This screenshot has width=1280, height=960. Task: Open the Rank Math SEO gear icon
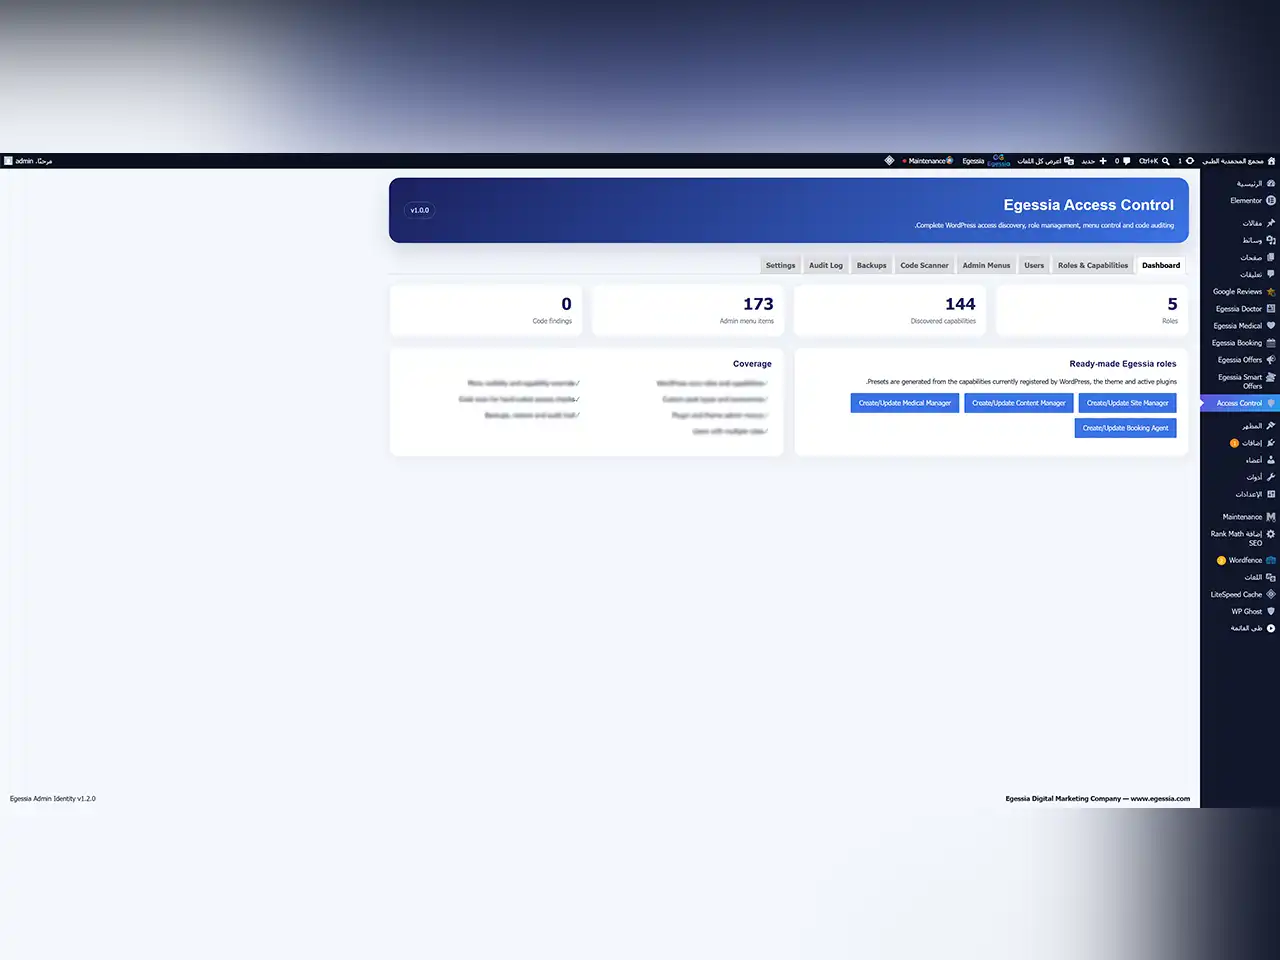click(1271, 534)
